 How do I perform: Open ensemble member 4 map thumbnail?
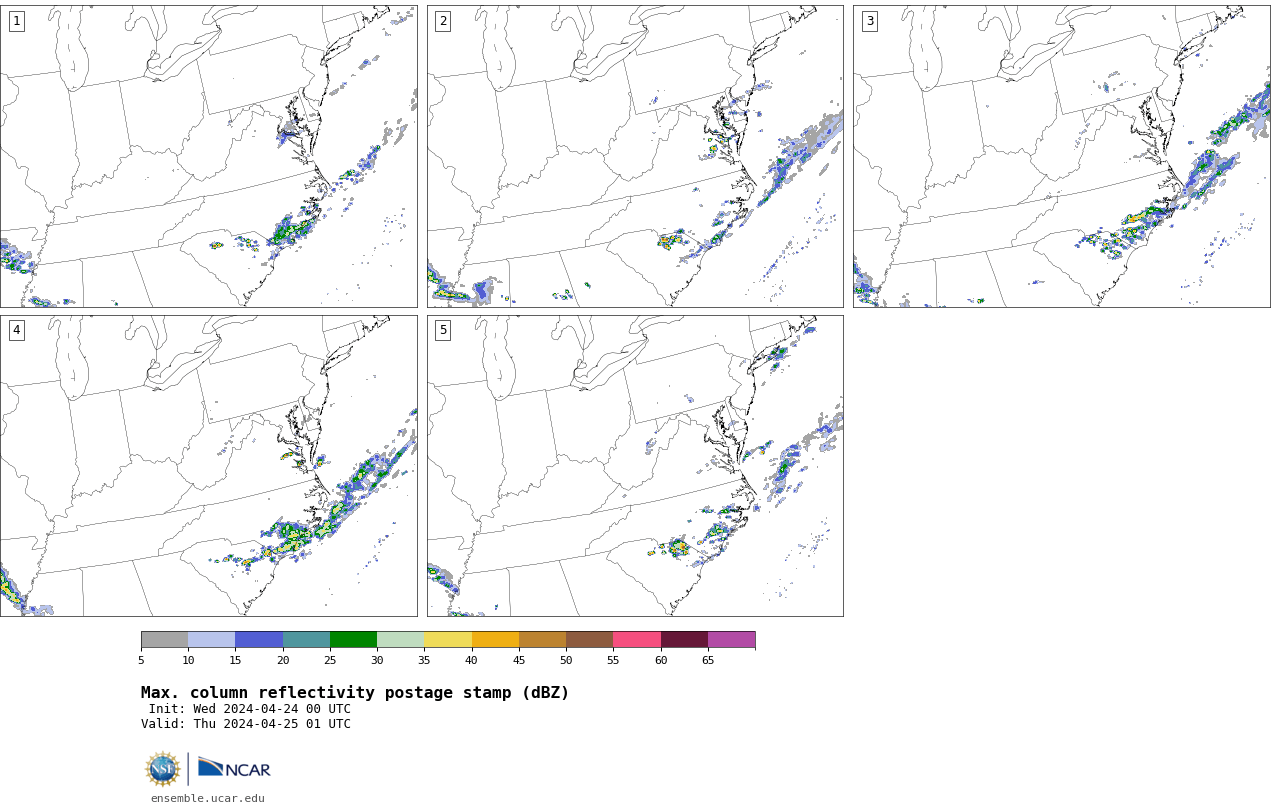click(x=208, y=466)
